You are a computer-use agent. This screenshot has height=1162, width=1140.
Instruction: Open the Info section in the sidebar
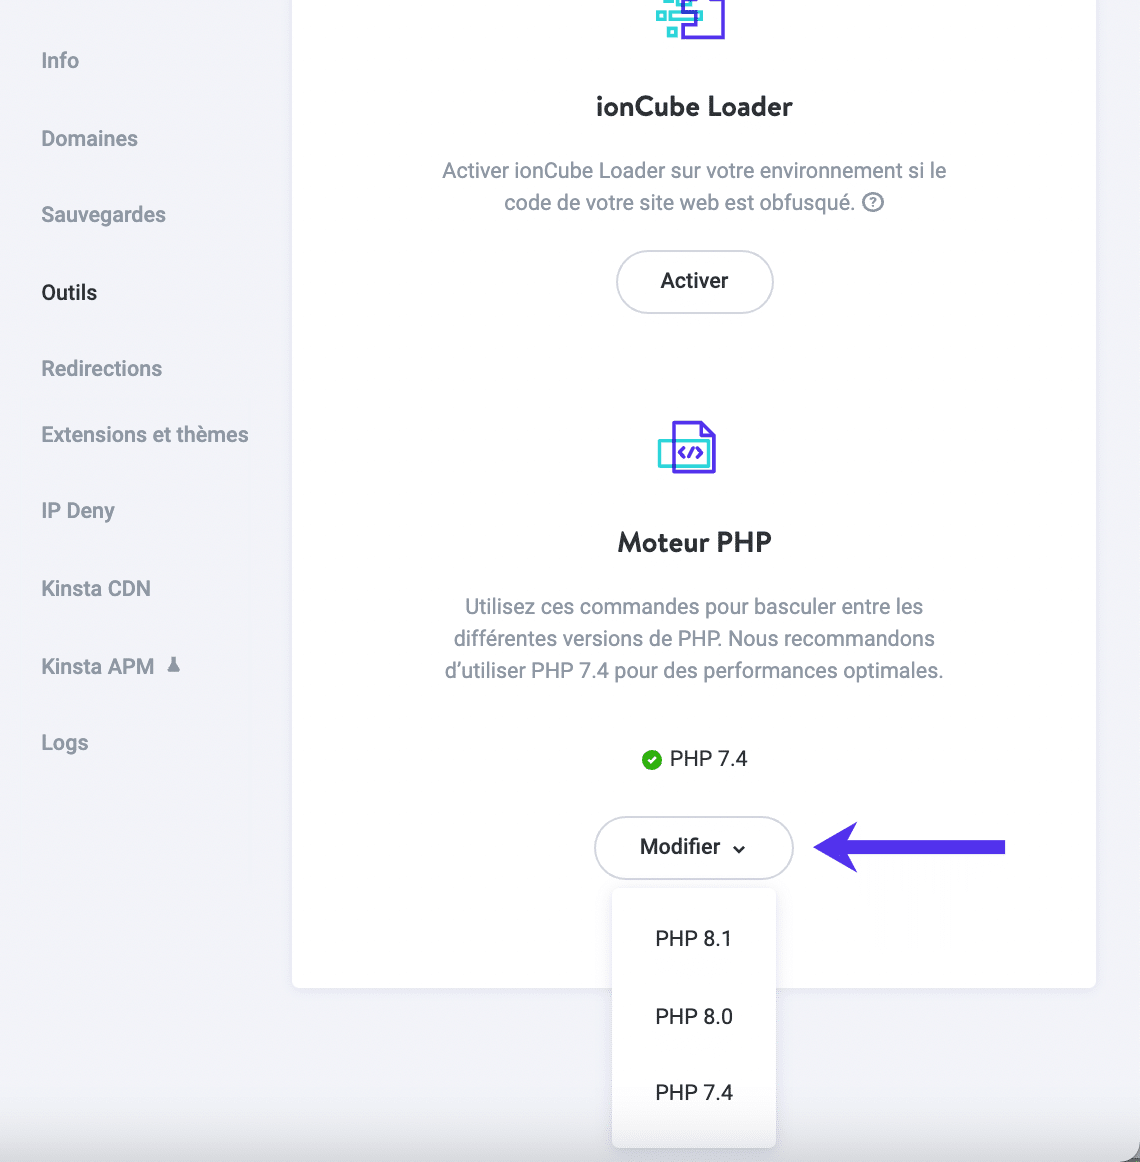tap(60, 61)
